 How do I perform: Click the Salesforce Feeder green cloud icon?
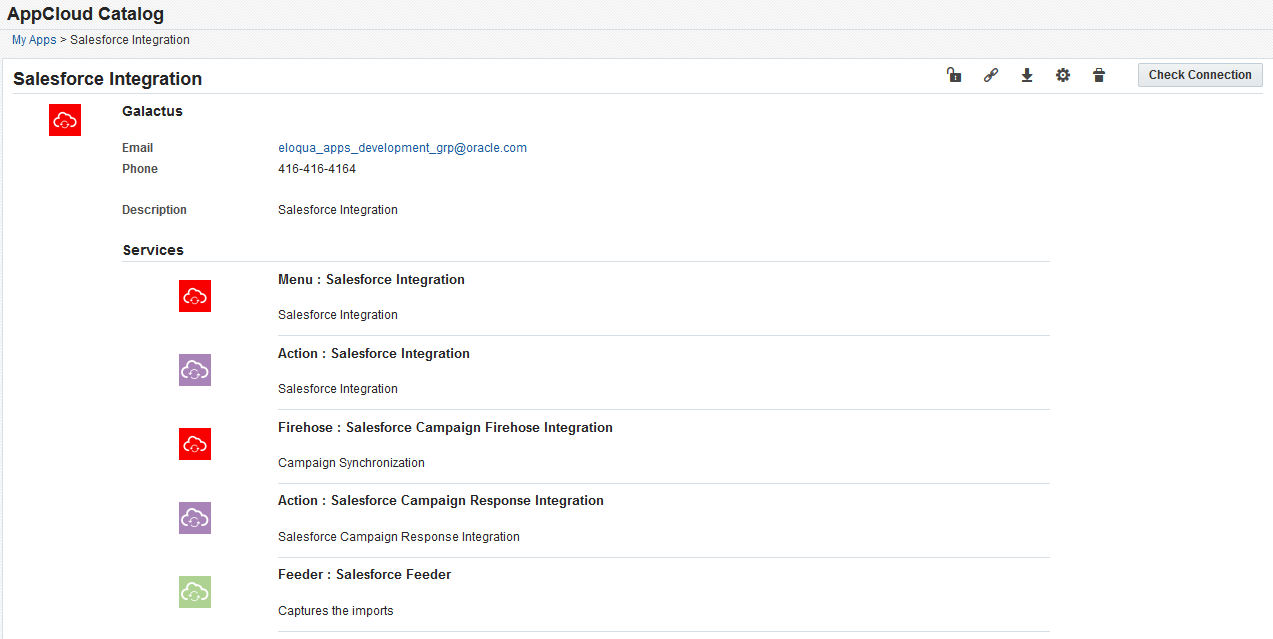pos(195,592)
